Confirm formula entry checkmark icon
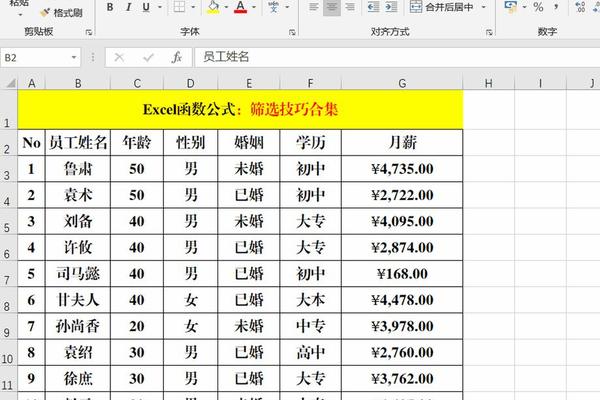Viewport: 600px width, 400px height. (148, 58)
